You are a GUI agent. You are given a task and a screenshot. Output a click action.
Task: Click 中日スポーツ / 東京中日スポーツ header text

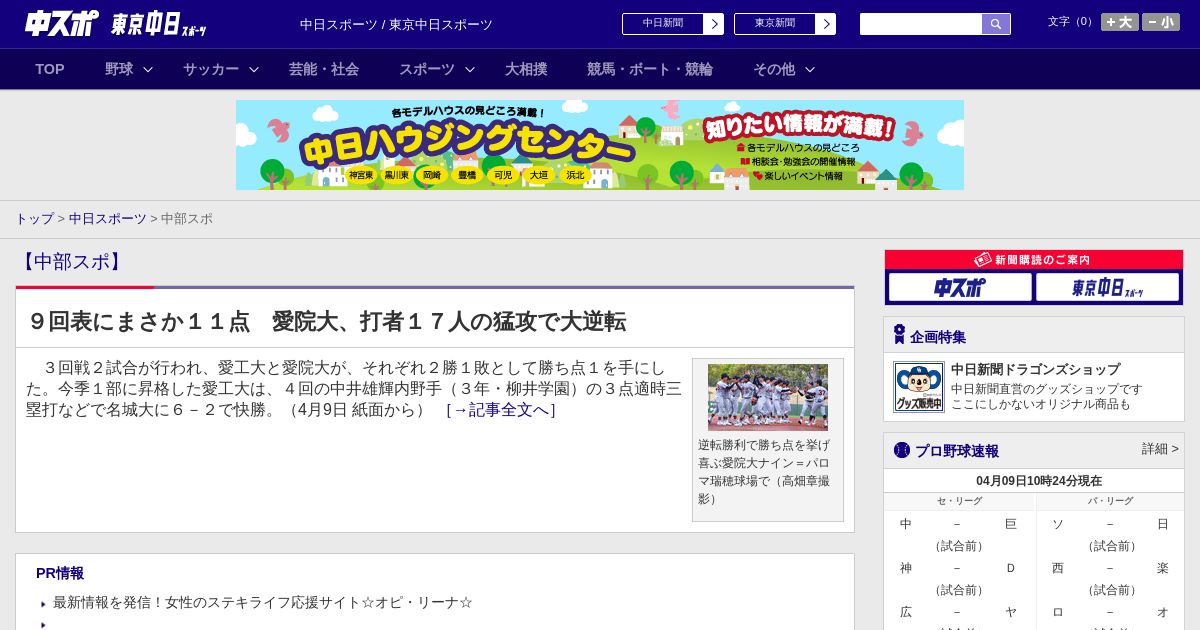pos(396,24)
